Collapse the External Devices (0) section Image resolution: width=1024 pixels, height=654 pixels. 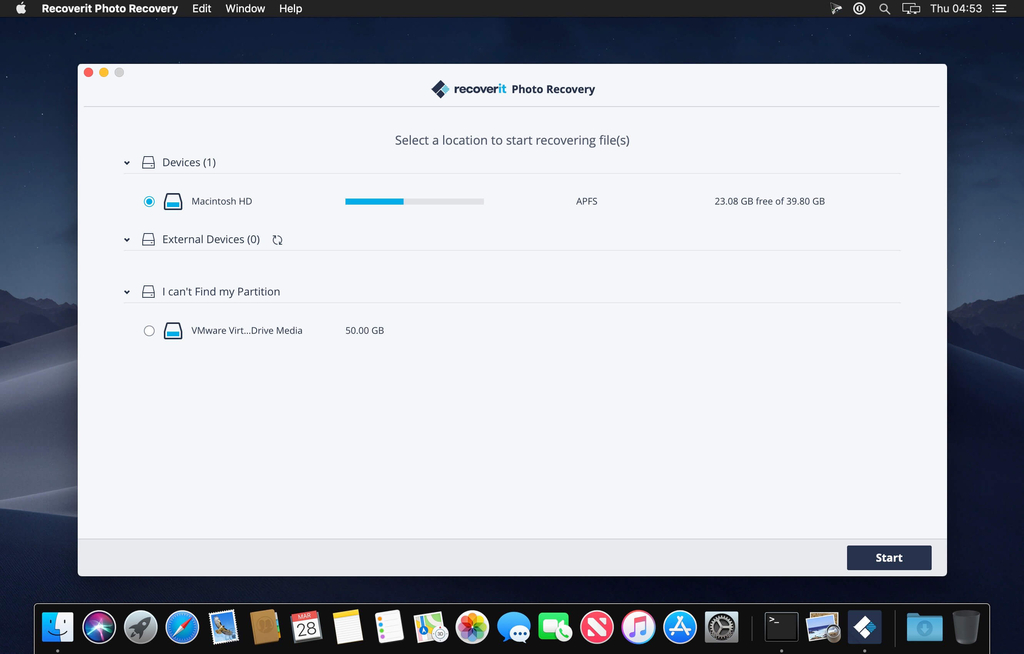(x=127, y=240)
